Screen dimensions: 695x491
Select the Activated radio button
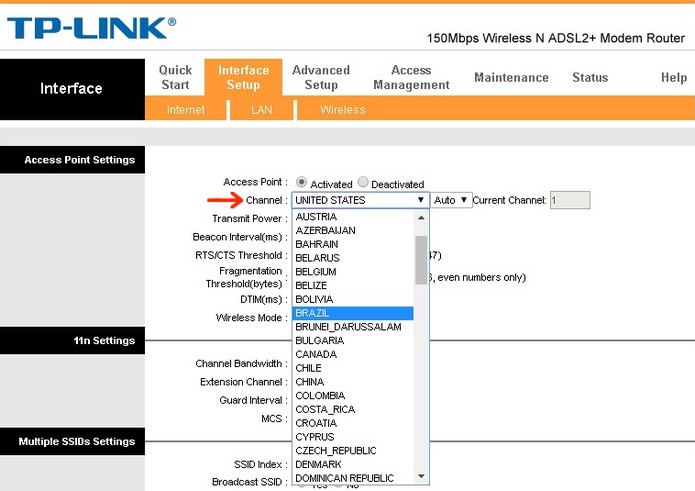tap(301, 182)
